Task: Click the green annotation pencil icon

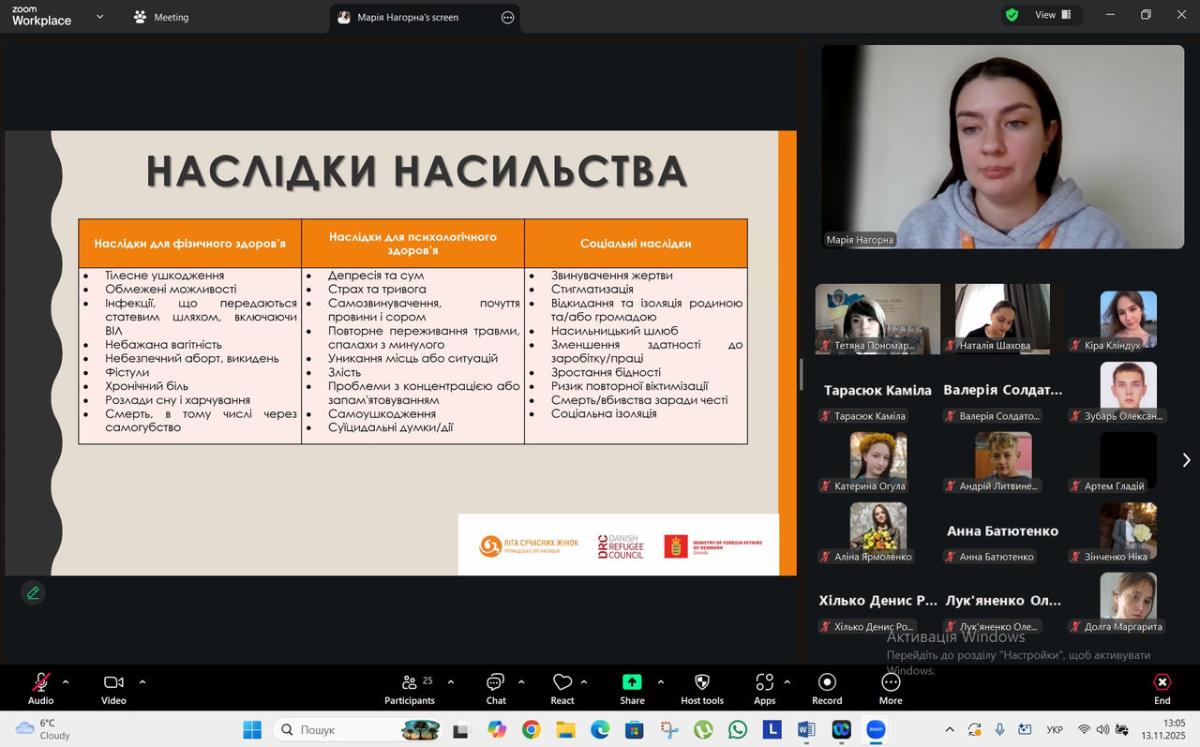Action: [33, 593]
